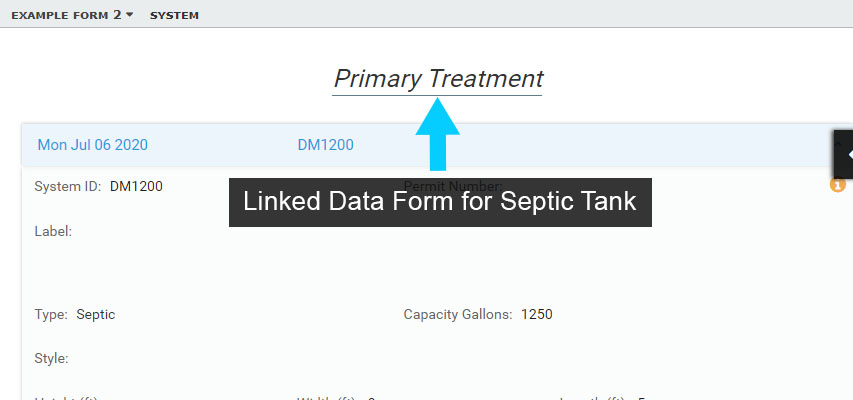Click the Linked Data Form caption box

click(440, 202)
